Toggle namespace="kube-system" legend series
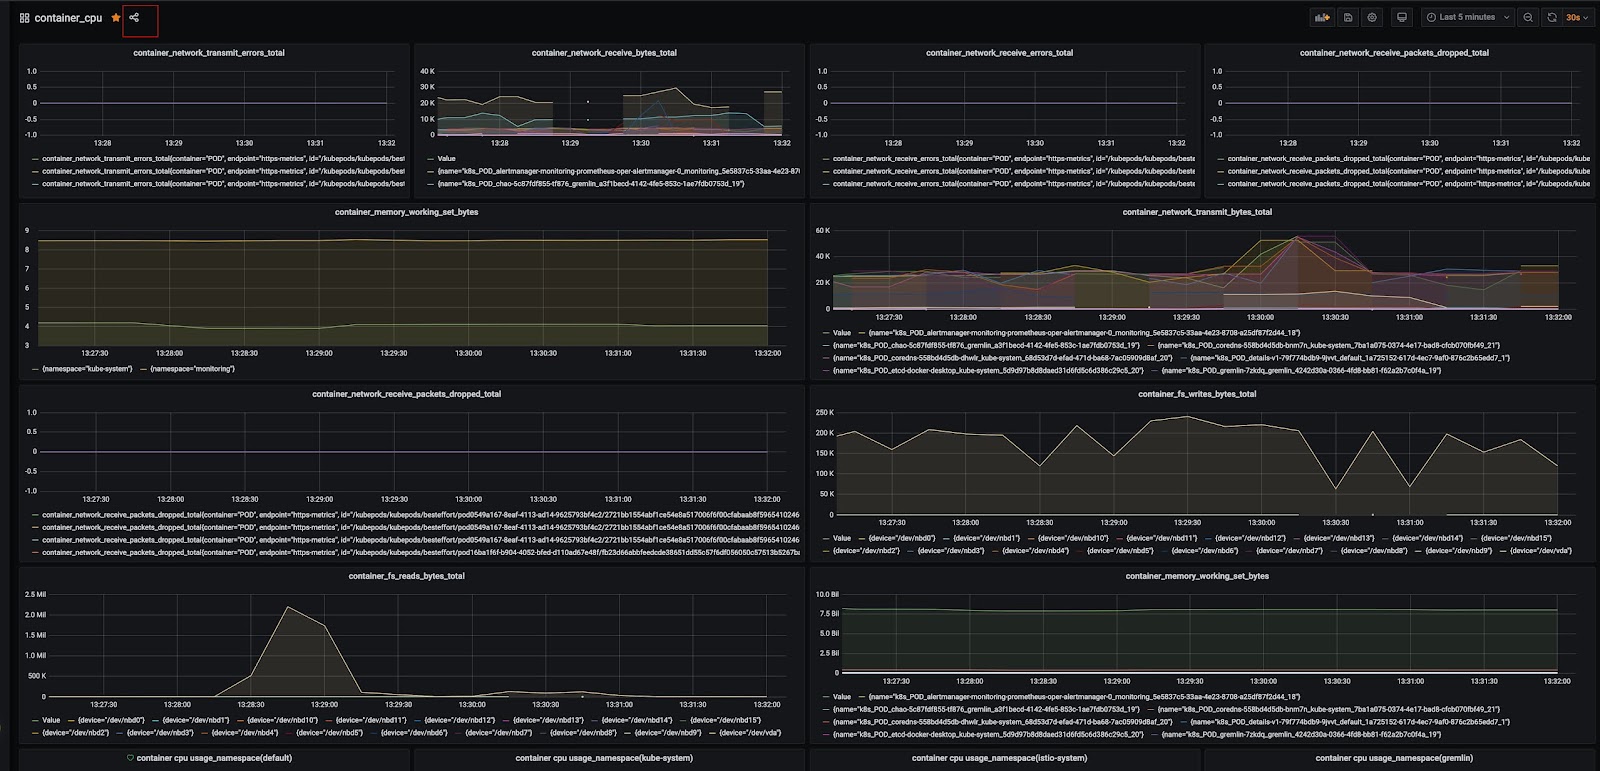Screen dimensions: 1600x771 click(88, 369)
